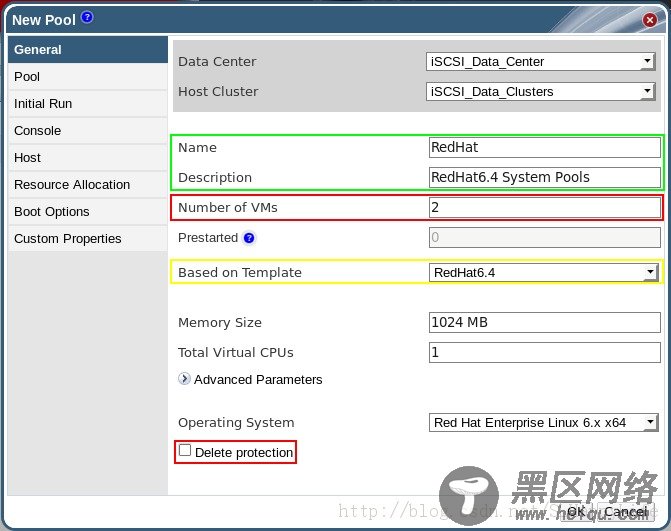Focus the Name input field
This screenshot has width=671, height=531.
click(x=545, y=147)
